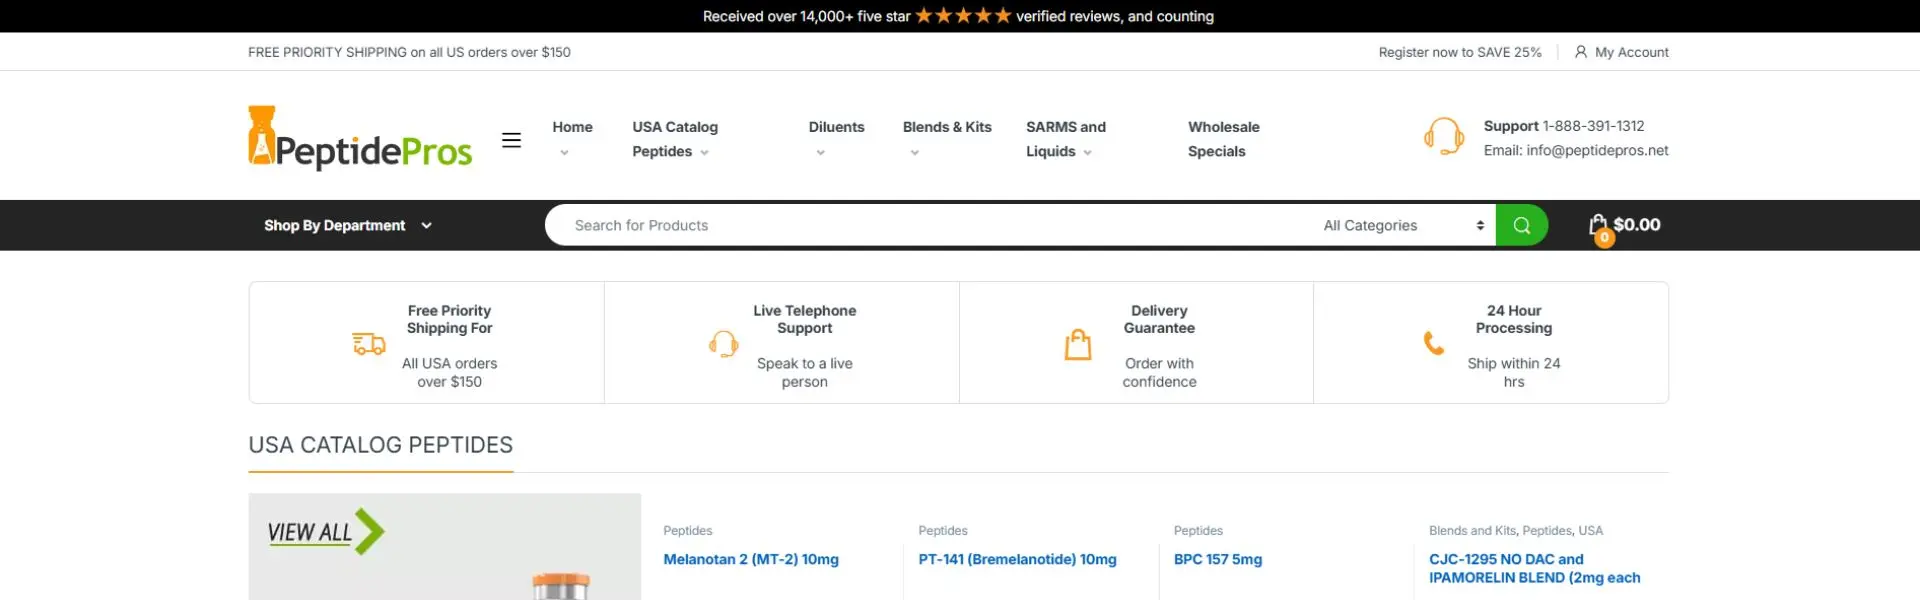Open the SARMS and Liquids menu

pos(1066,139)
